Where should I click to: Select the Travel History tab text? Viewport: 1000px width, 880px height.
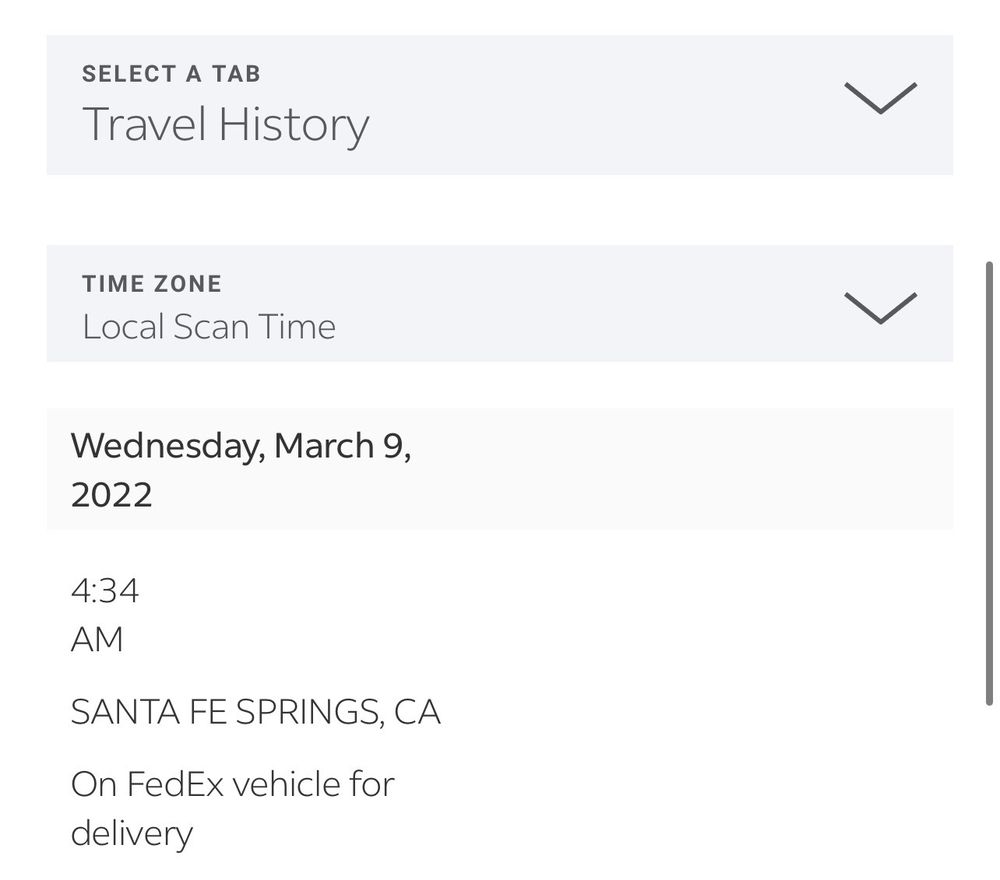(225, 125)
